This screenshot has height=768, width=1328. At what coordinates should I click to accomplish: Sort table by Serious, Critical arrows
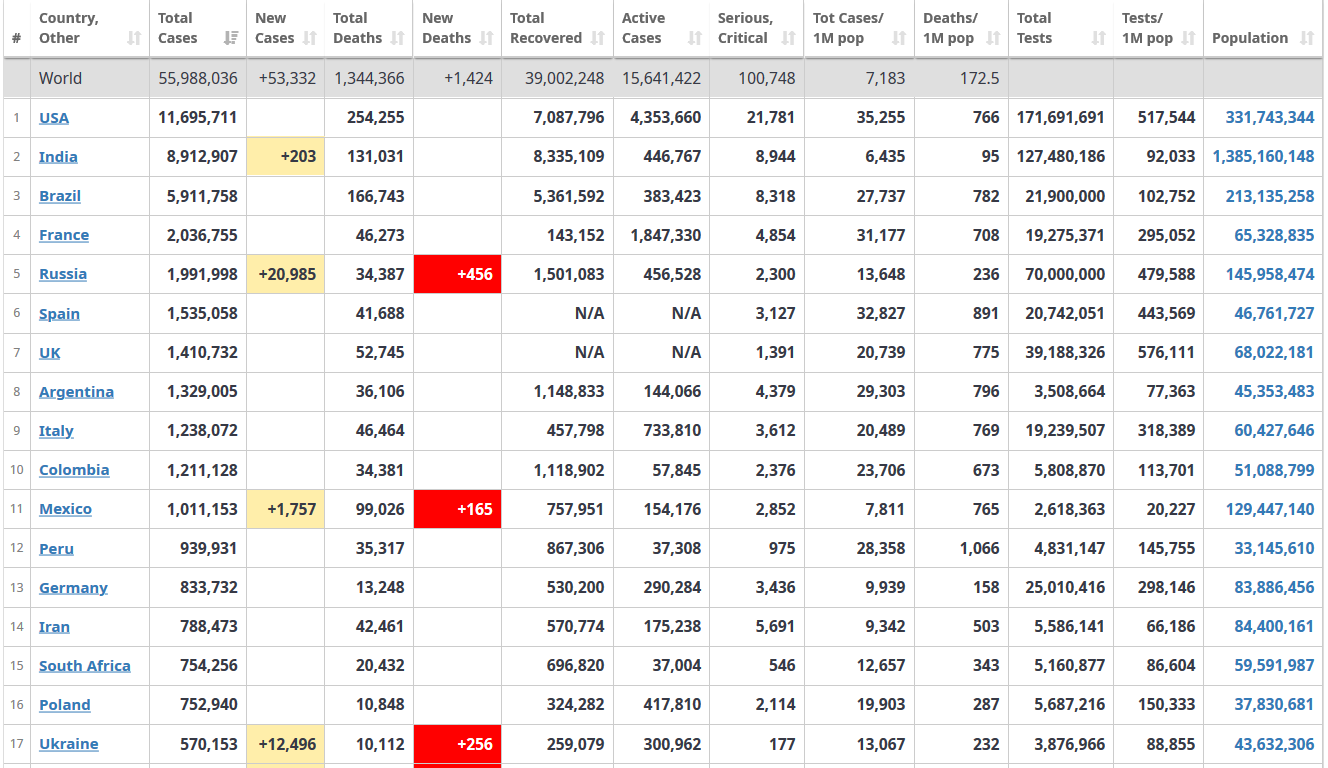tap(789, 38)
